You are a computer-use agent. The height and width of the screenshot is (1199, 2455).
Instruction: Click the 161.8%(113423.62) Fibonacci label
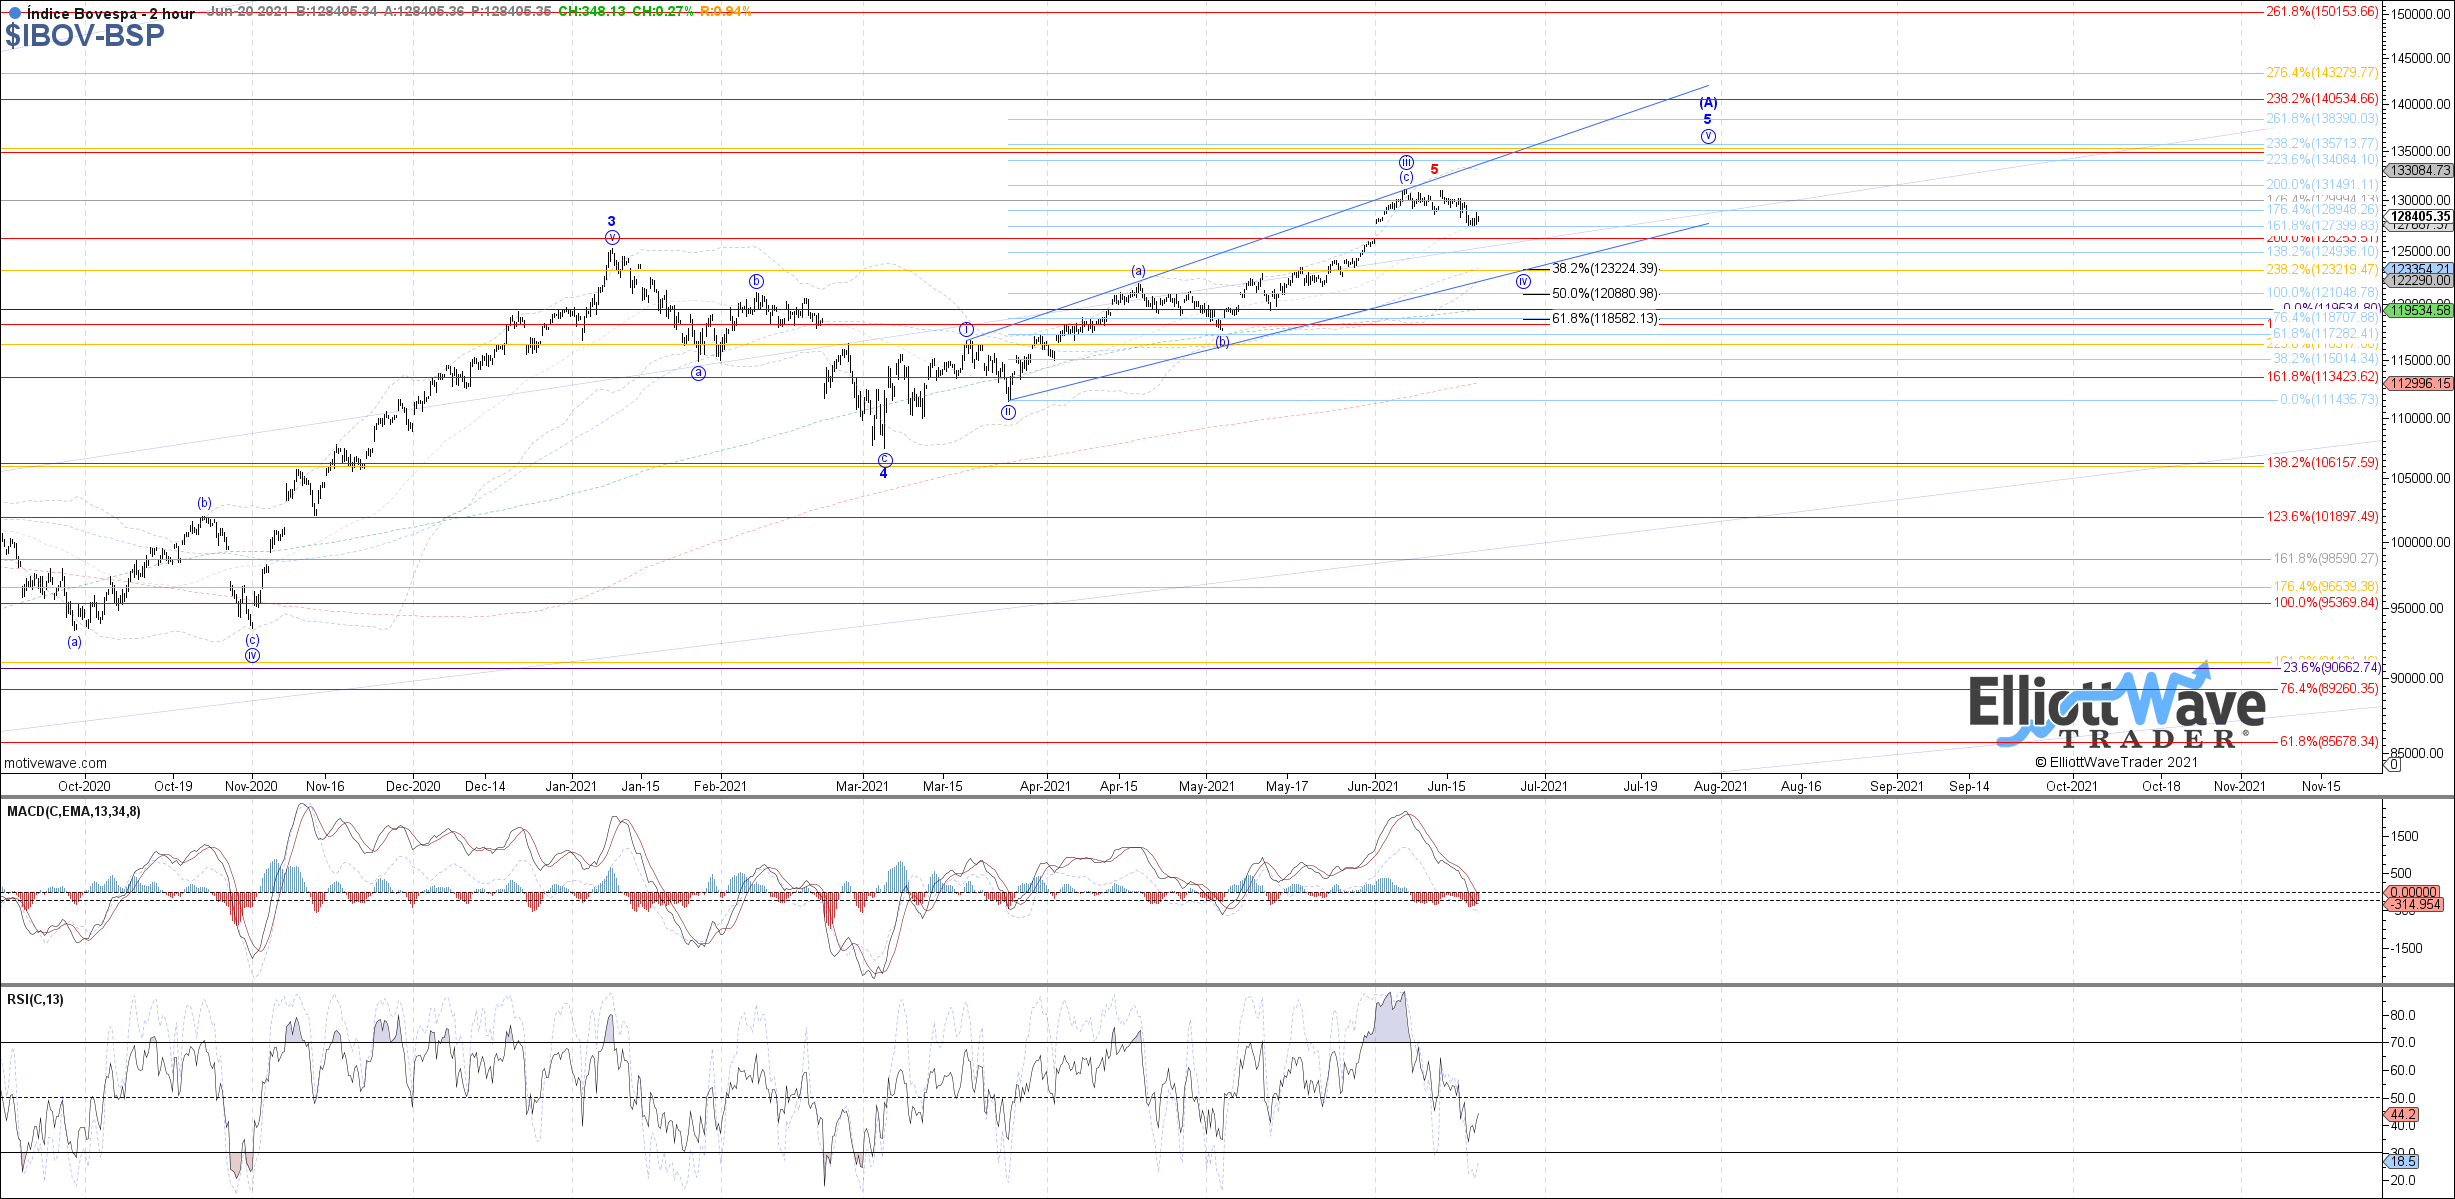tap(2322, 377)
